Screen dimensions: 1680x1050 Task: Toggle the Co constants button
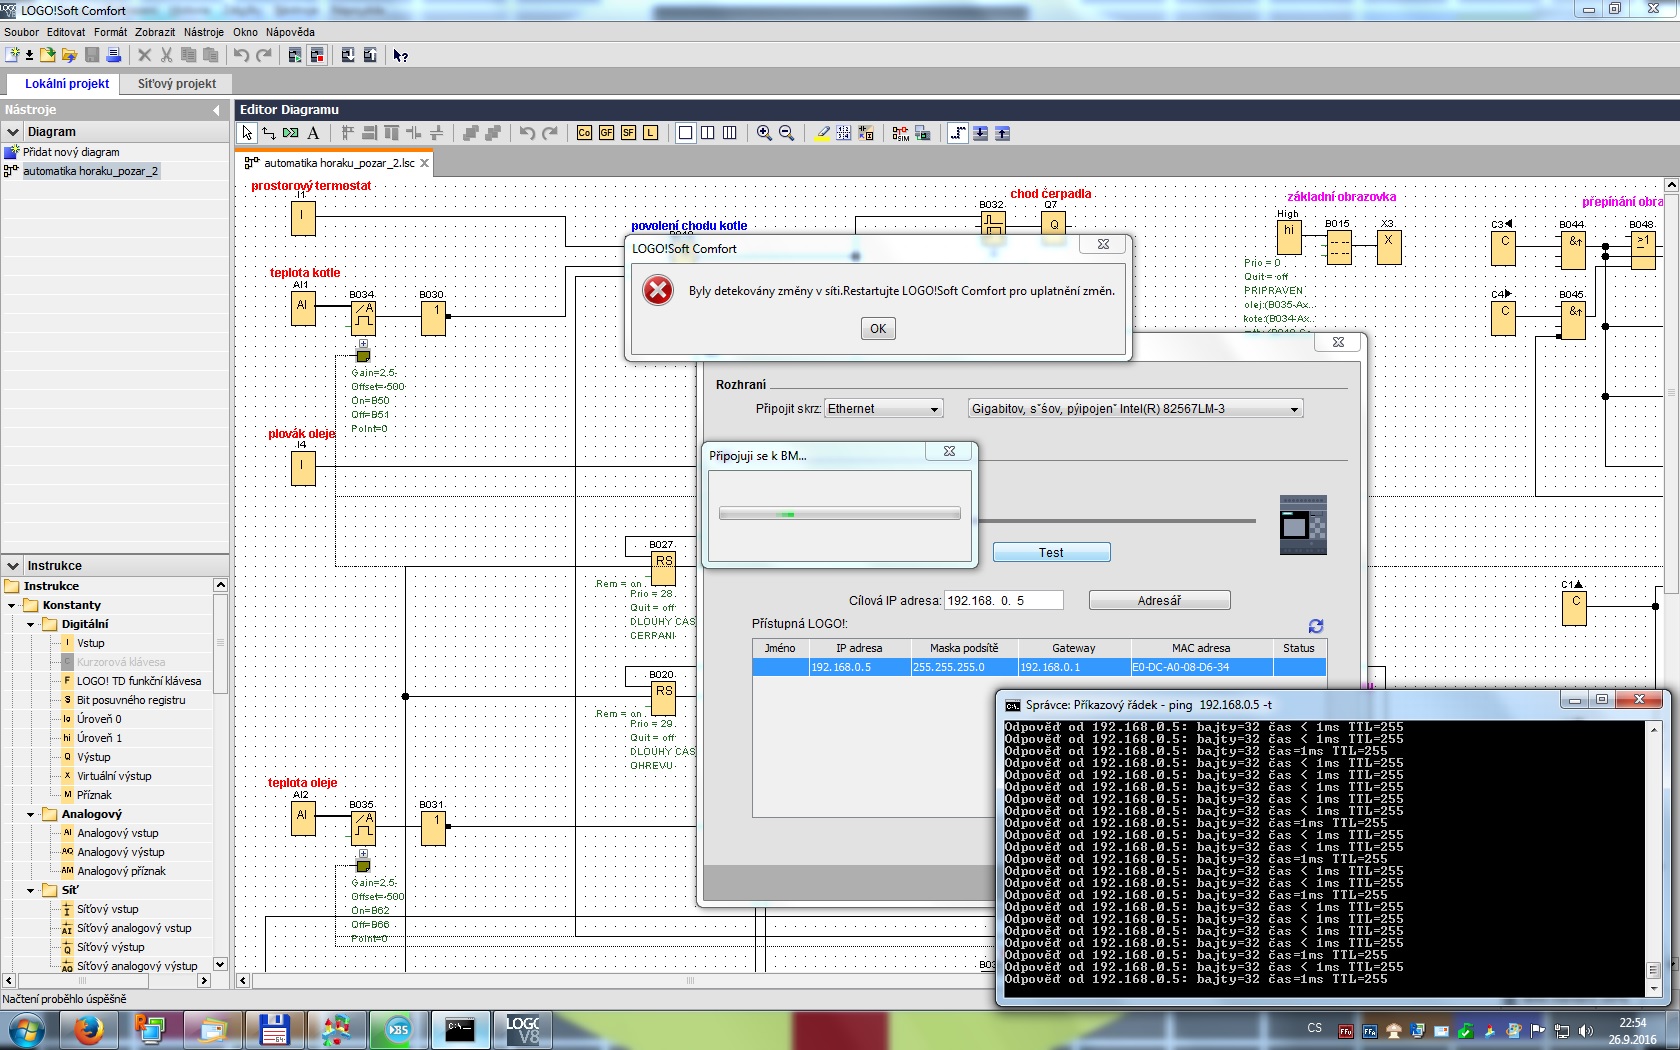tap(584, 133)
